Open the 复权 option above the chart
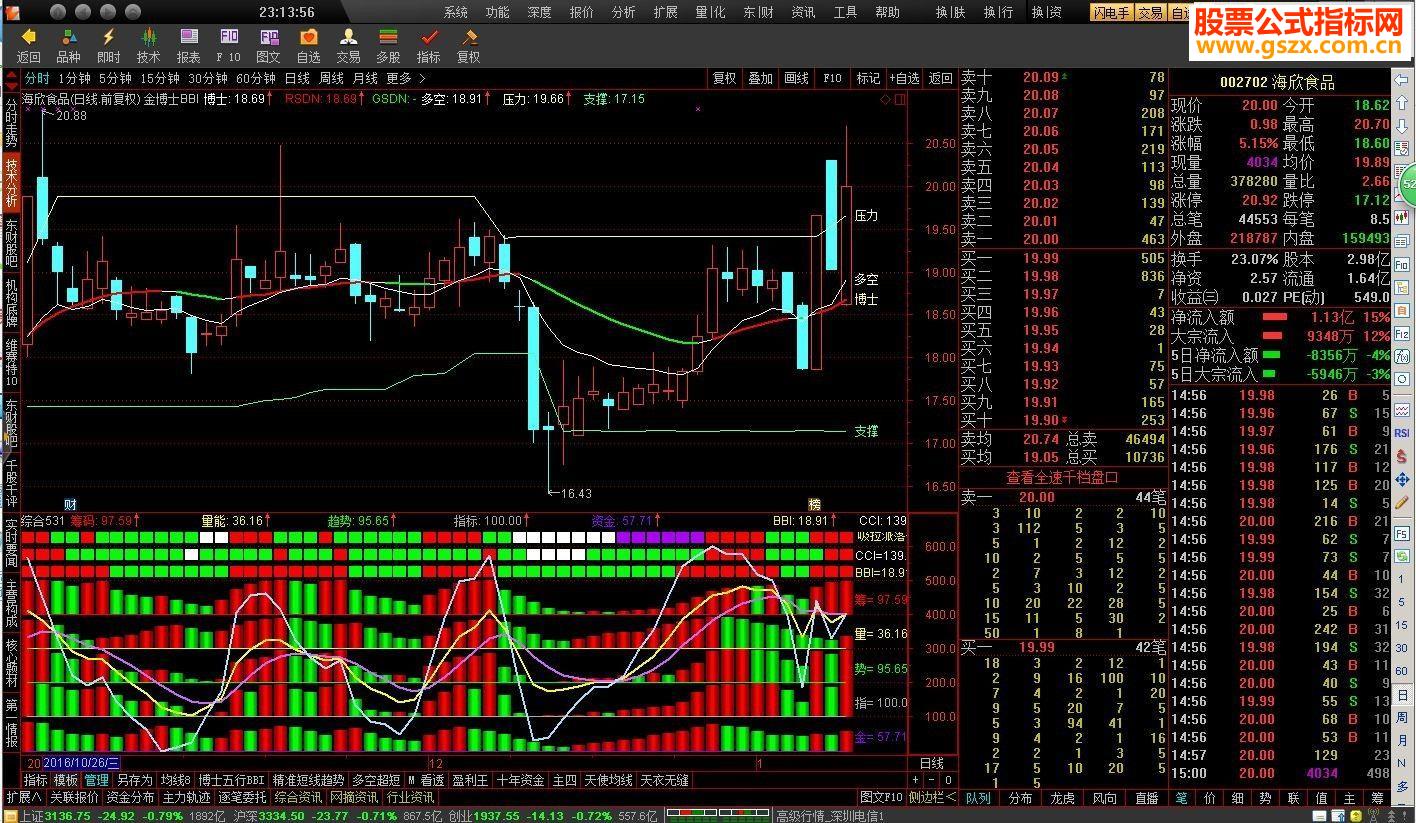Screen dimensions: 1416x823 [724, 78]
